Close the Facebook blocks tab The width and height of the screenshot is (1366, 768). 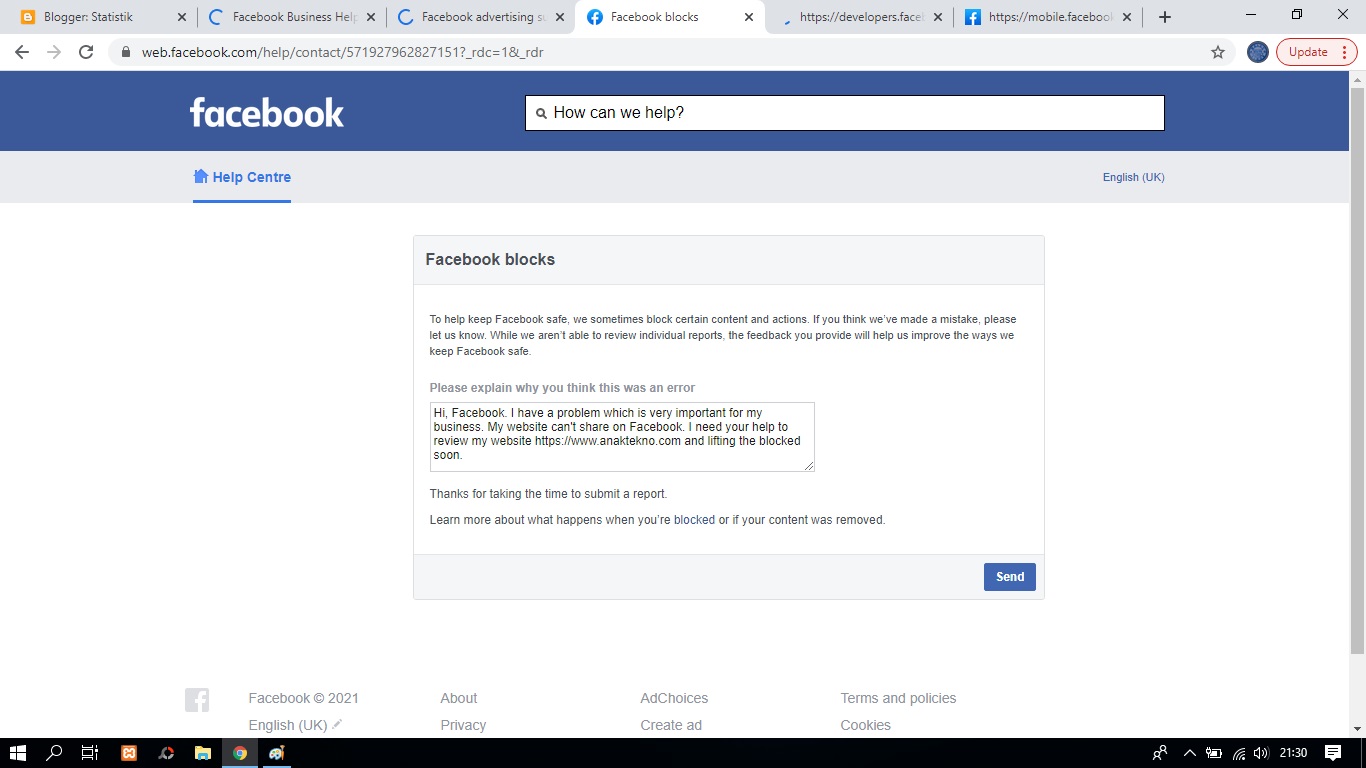click(x=748, y=17)
